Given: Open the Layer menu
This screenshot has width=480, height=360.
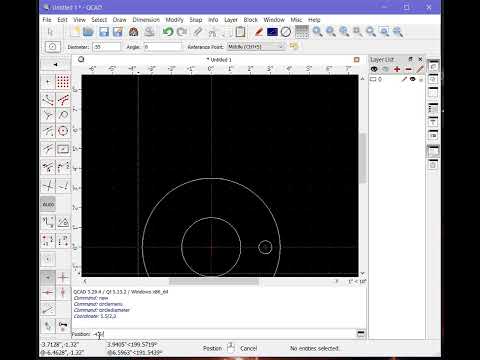Looking at the screenshot, I should tap(231, 20).
